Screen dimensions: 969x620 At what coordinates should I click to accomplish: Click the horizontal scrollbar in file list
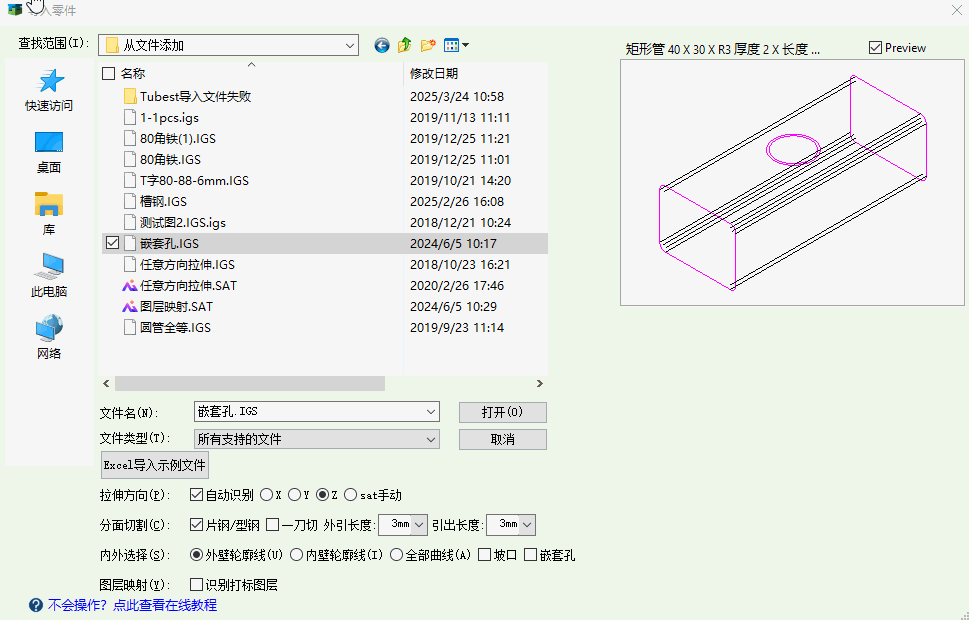(250, 383)
